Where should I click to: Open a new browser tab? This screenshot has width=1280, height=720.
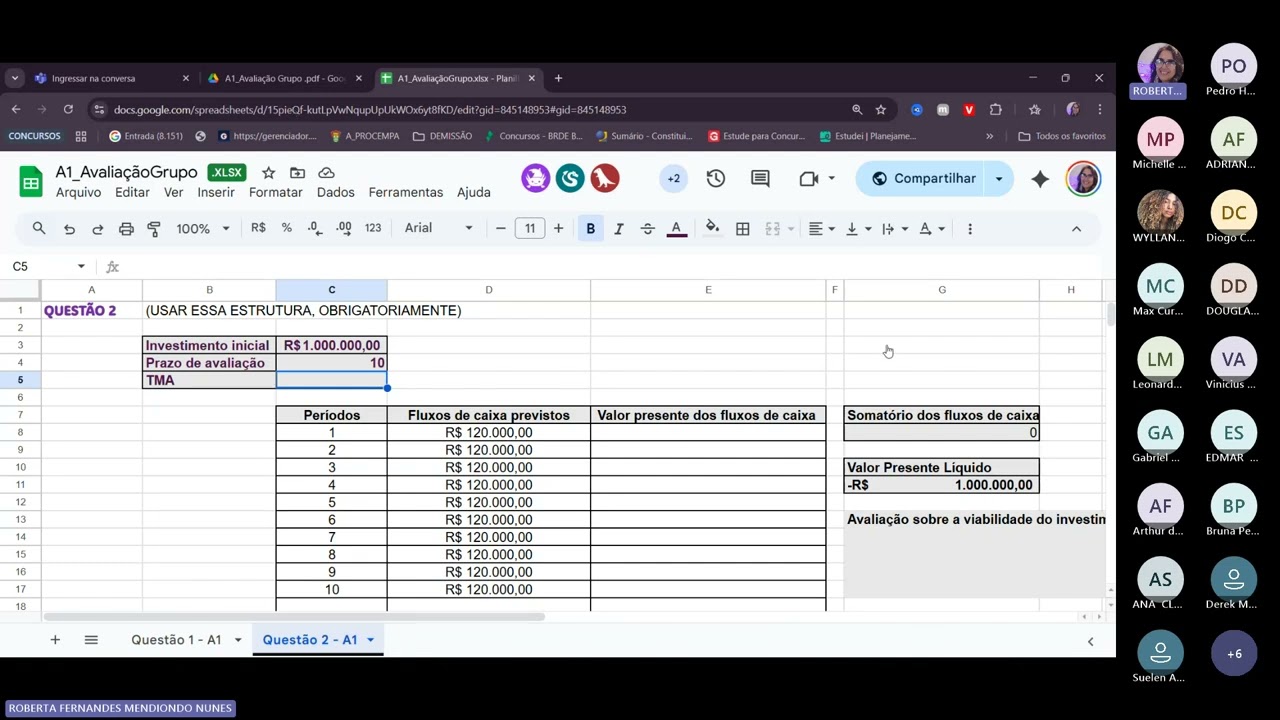tap(558, 78)
